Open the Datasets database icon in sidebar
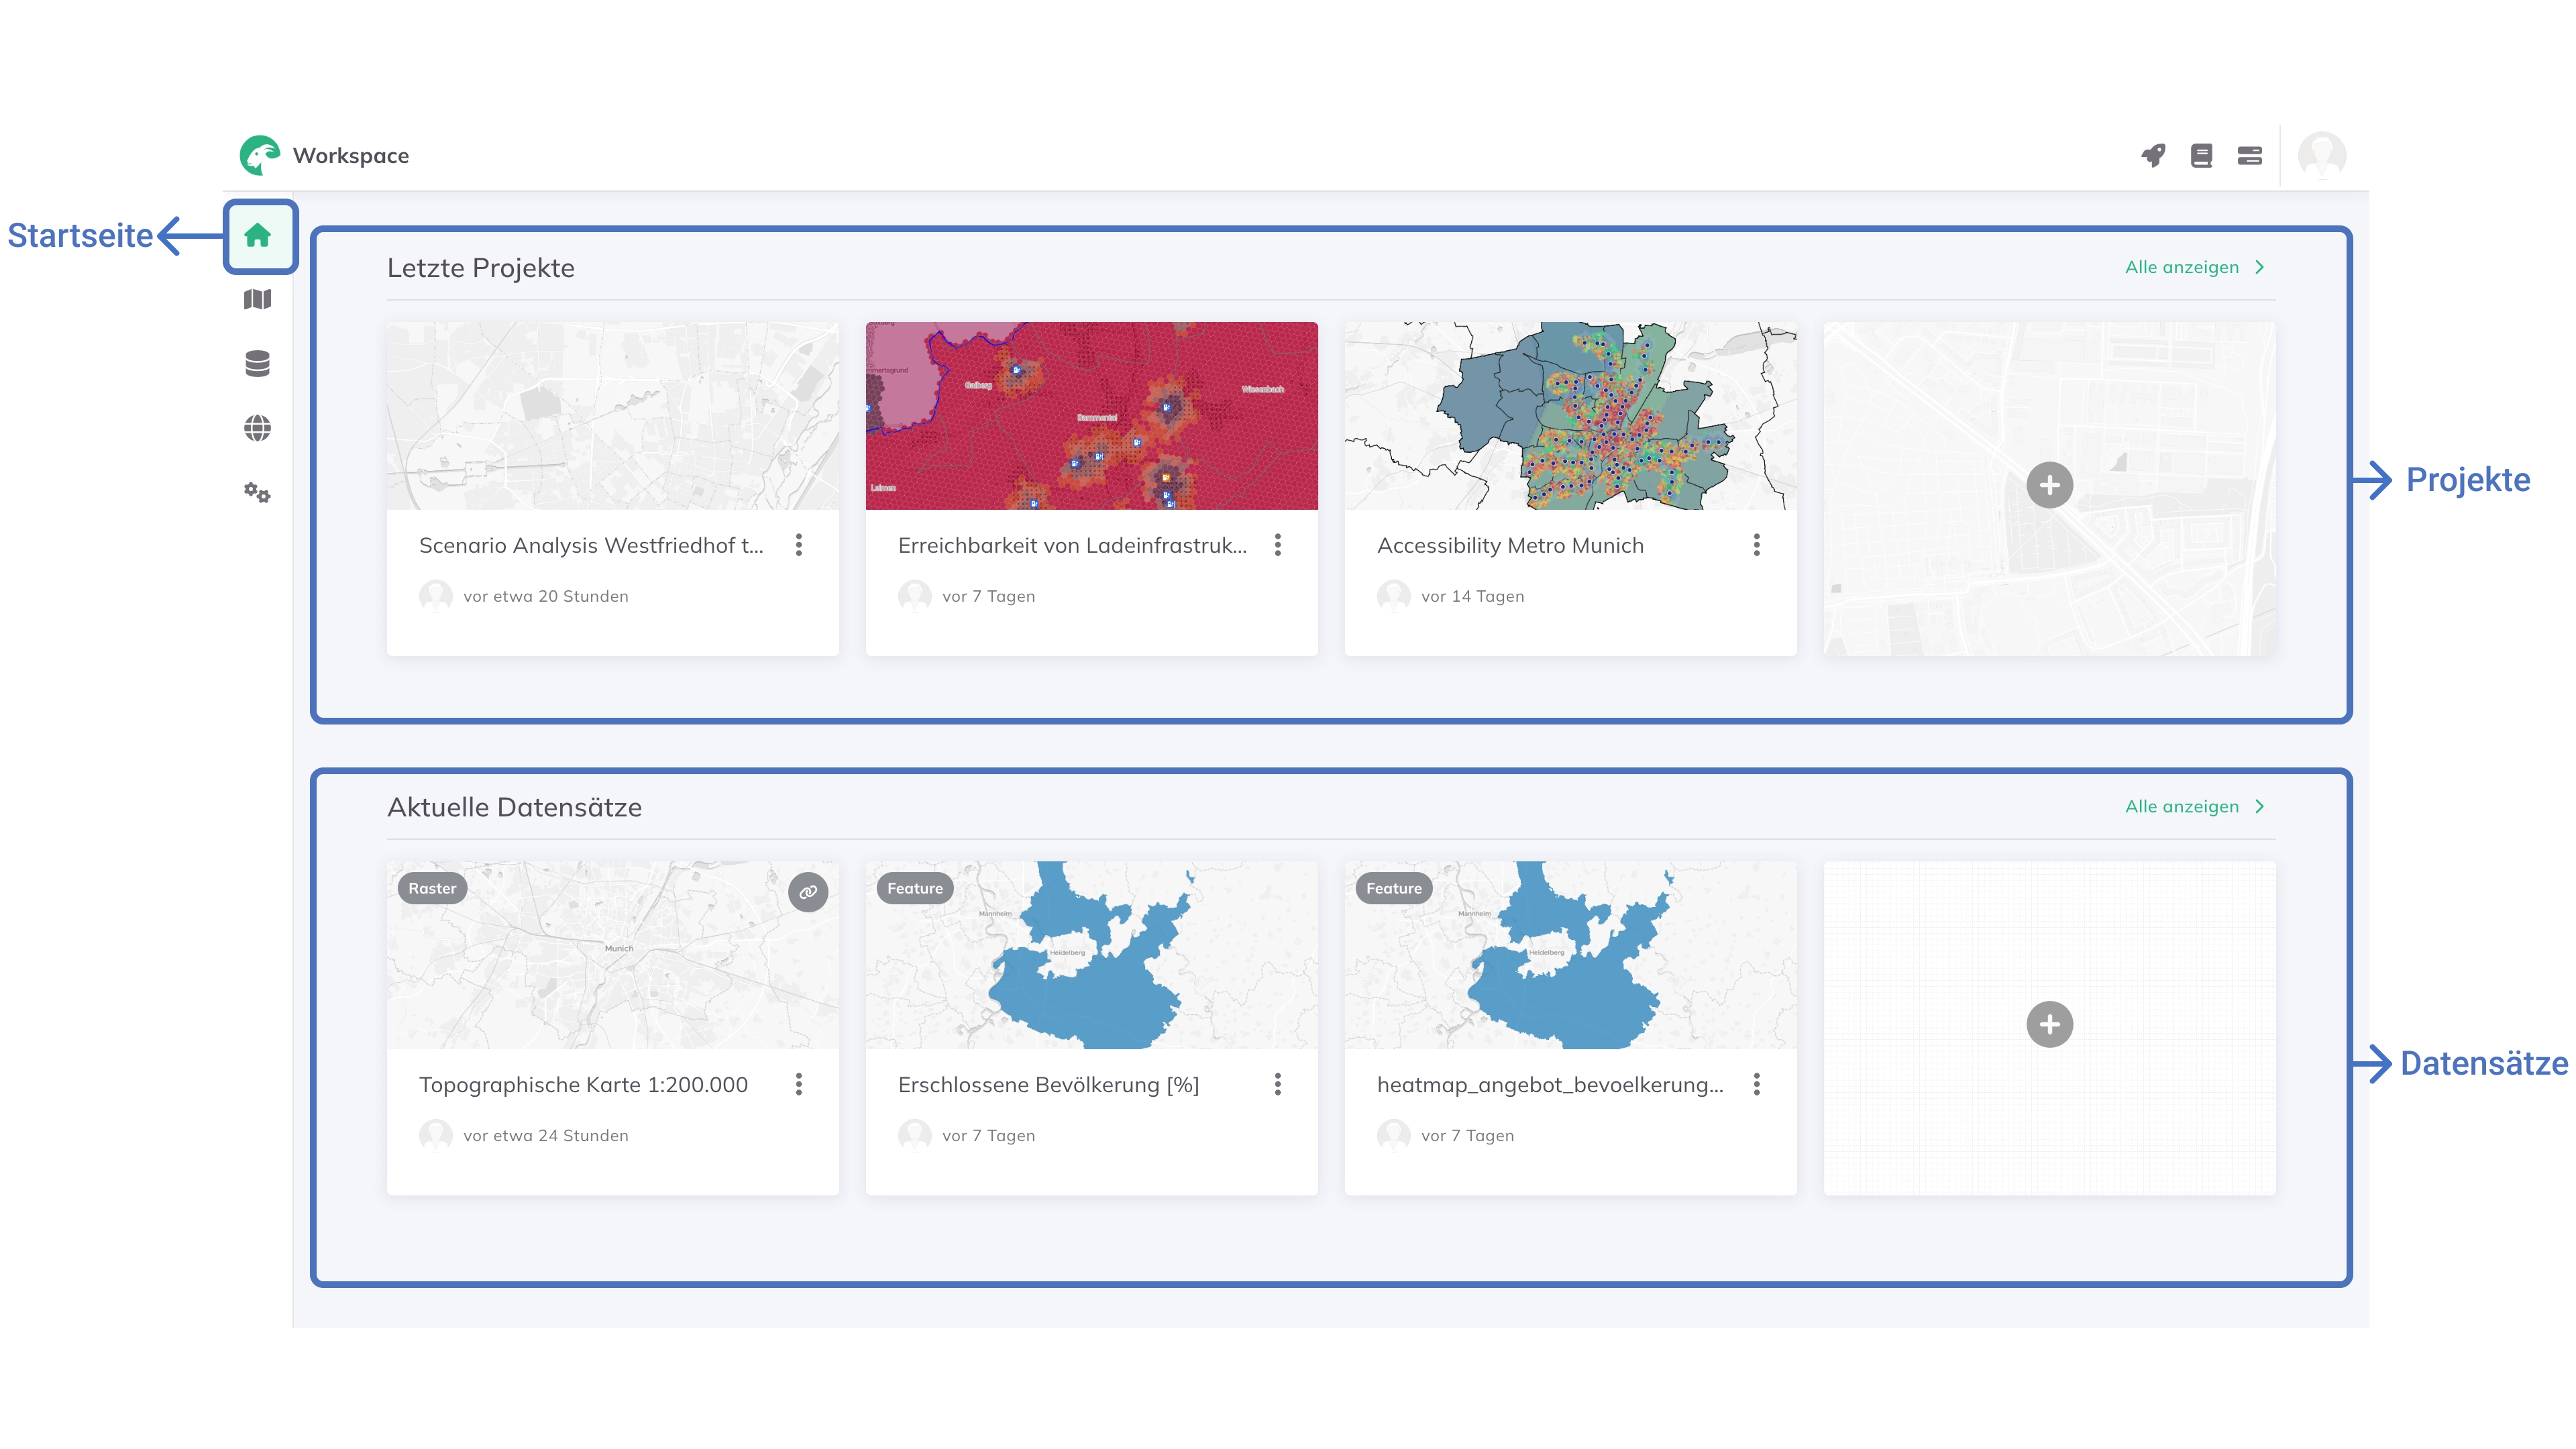Image resolution: width=2576 pixels, height=1449 pixels. tap(258, 364)
